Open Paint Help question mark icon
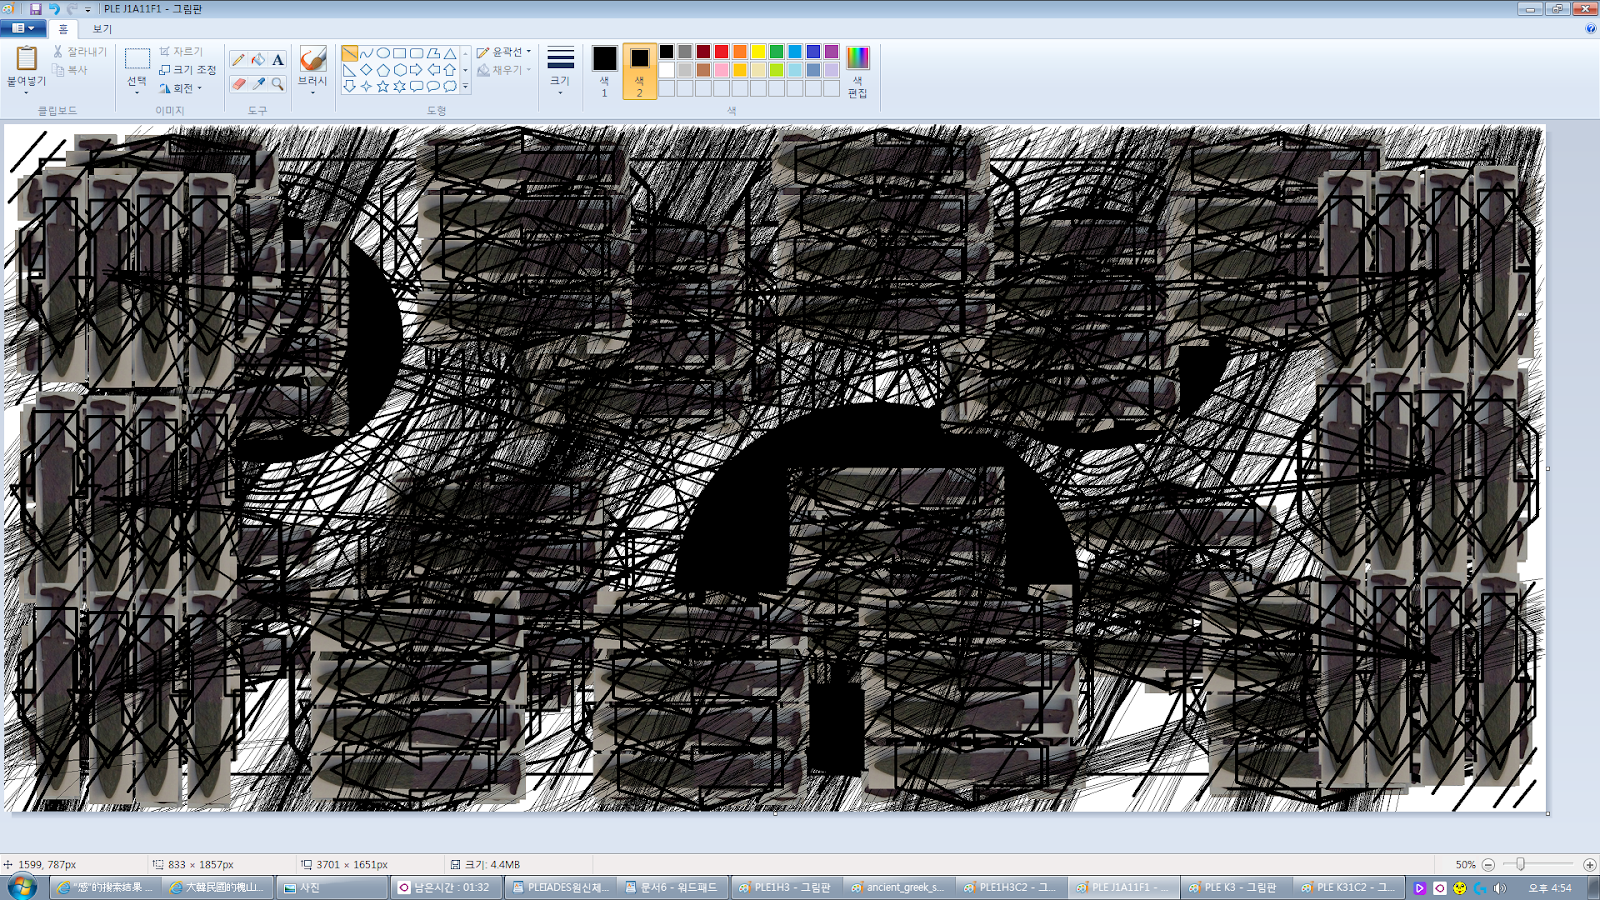Image resolution: width=1600 pixels, height=900 pixels. [x=1590, y=28]
